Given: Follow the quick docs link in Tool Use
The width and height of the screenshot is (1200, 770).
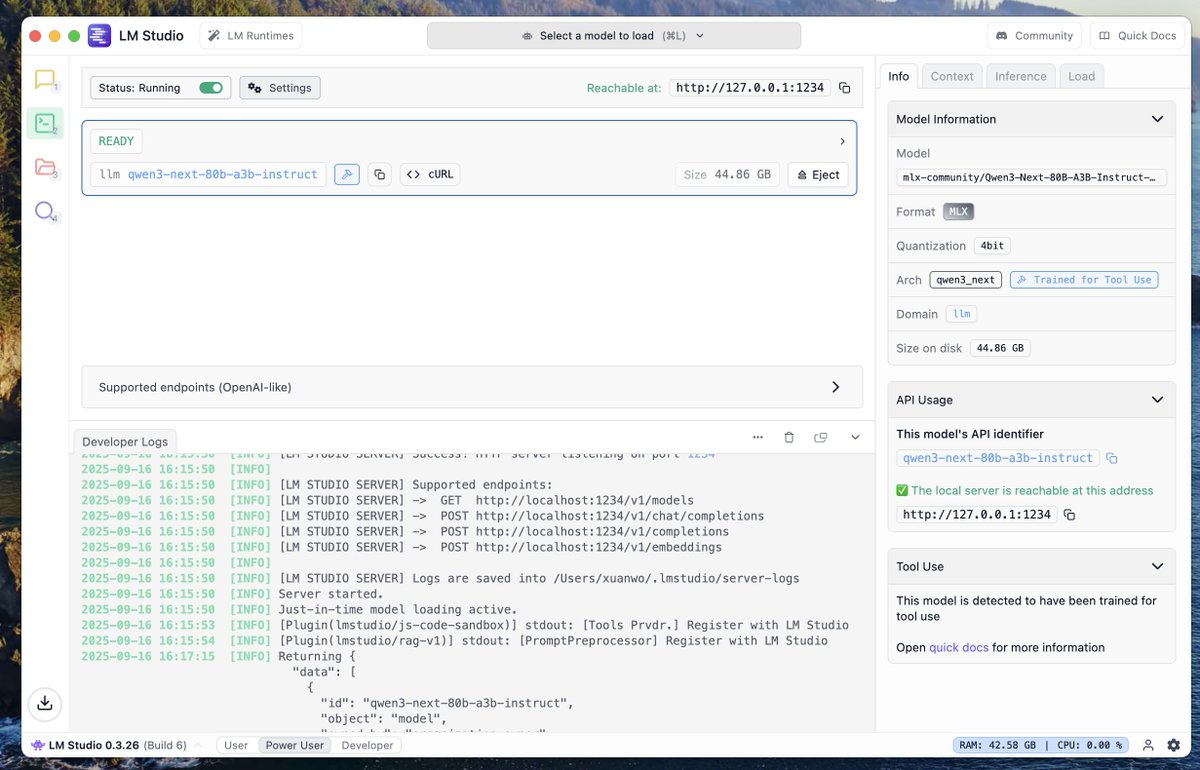Looking at the screenshot, I should pos(959,647).
